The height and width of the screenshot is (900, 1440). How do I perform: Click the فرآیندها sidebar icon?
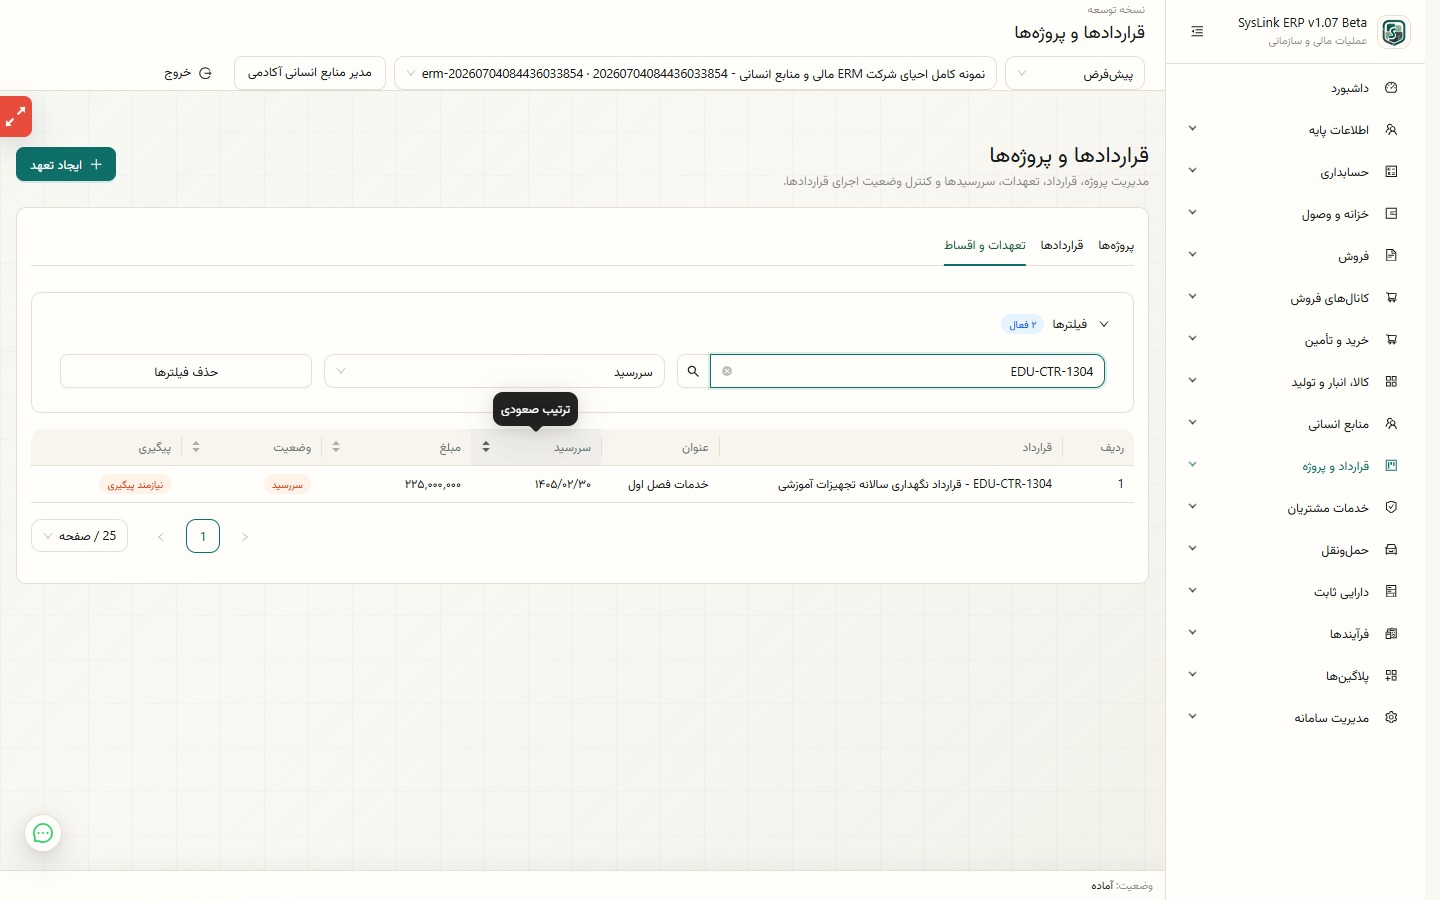pyautogui.click(x=1391, y=634)
